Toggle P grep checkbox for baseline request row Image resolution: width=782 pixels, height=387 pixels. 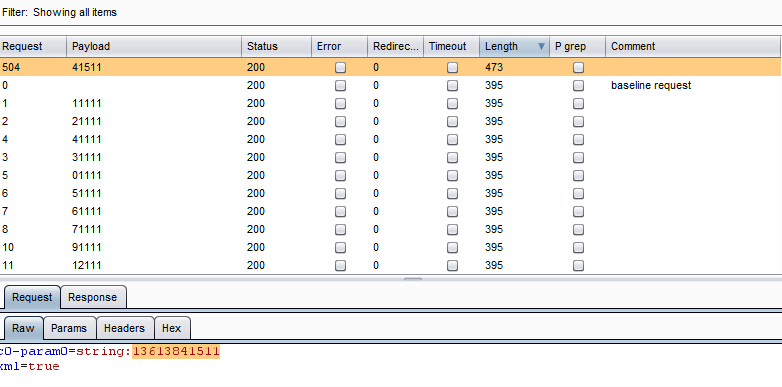pyautogui.click(x=579, y=85)
